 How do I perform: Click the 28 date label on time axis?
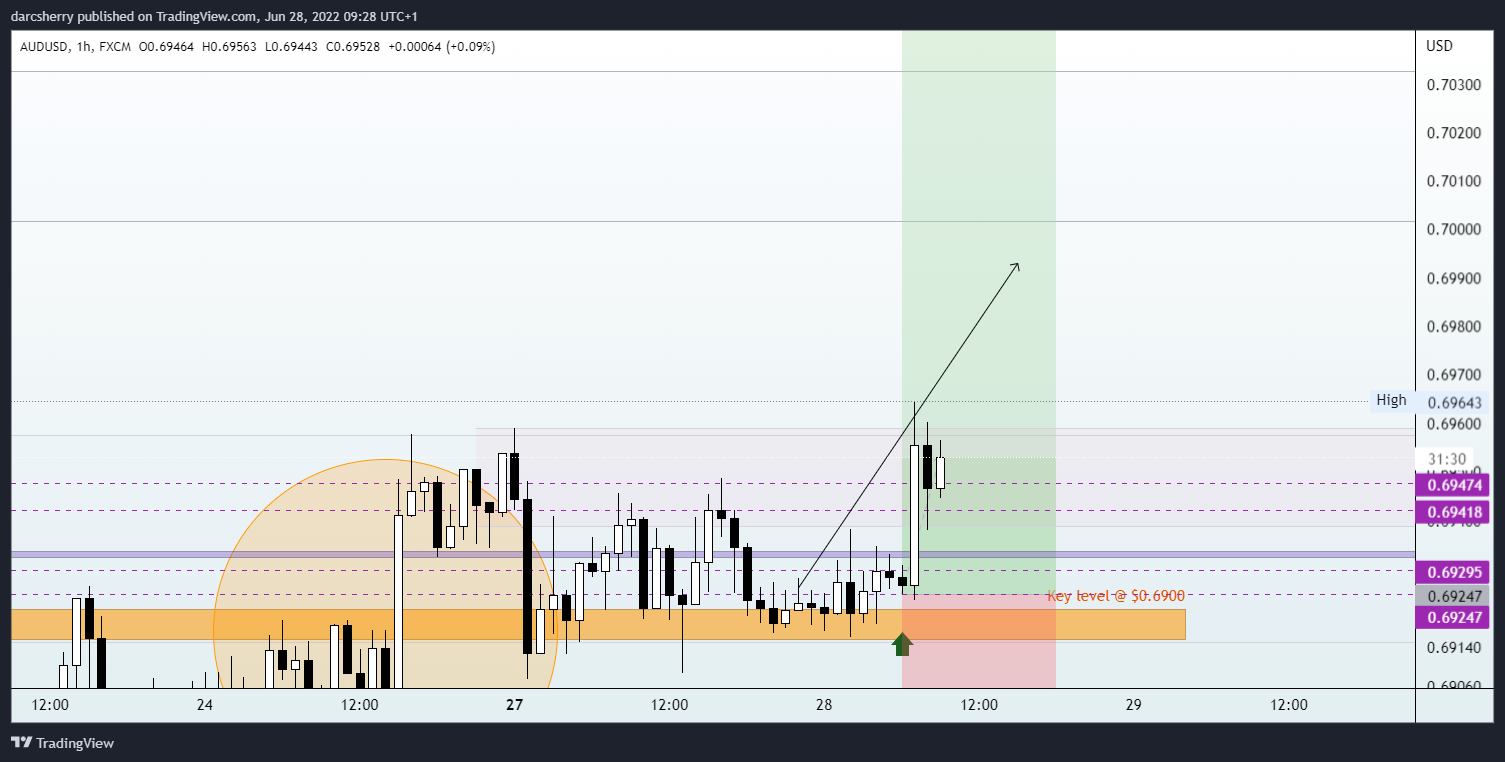(824, 705)
